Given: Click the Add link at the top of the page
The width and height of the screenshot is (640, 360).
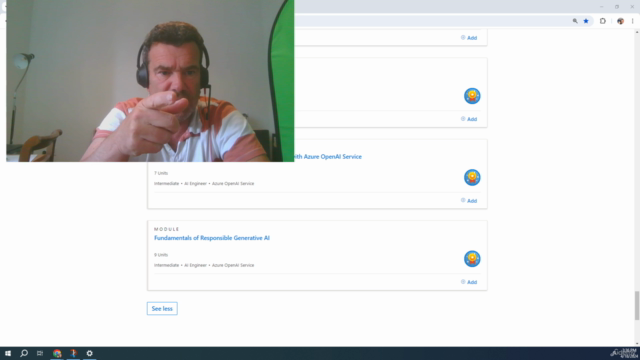Looking at the screenshot, I should click(x=469, y=38).
